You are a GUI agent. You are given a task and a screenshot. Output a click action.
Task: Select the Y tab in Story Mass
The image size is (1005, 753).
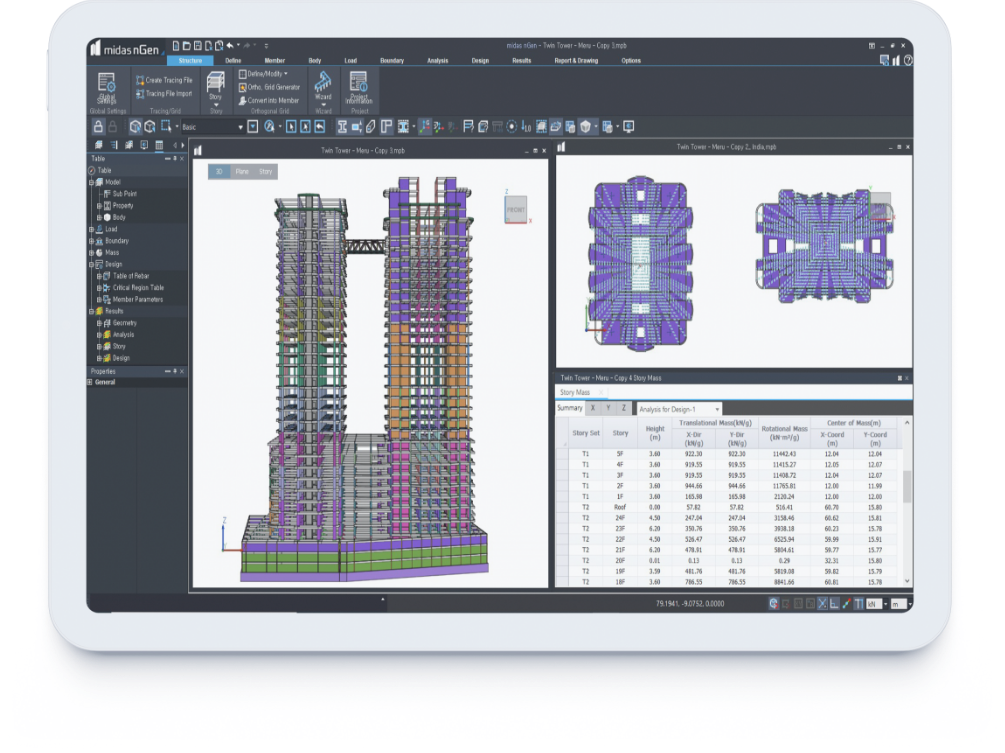click(608, 408)
